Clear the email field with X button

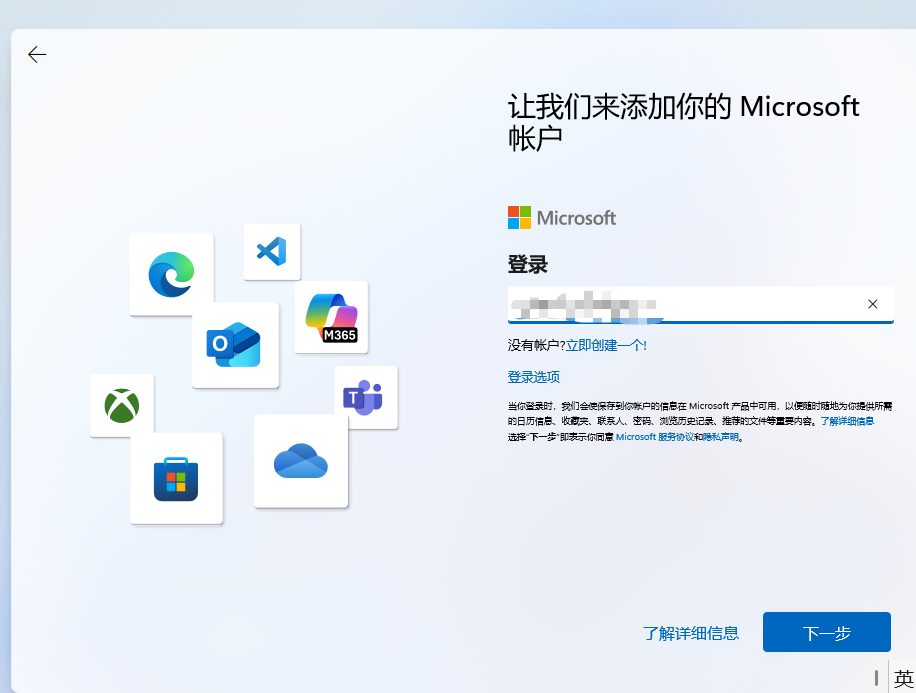coord(872,304)
